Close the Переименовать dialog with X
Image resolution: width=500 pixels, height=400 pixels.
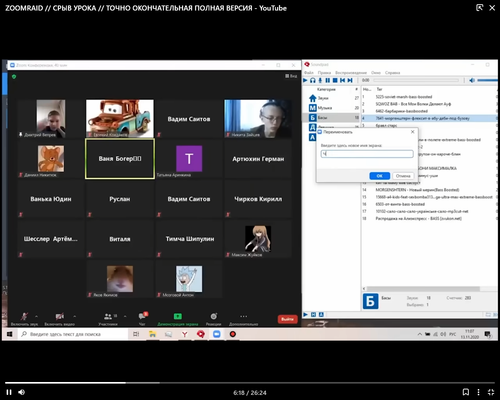coord(413,132)
